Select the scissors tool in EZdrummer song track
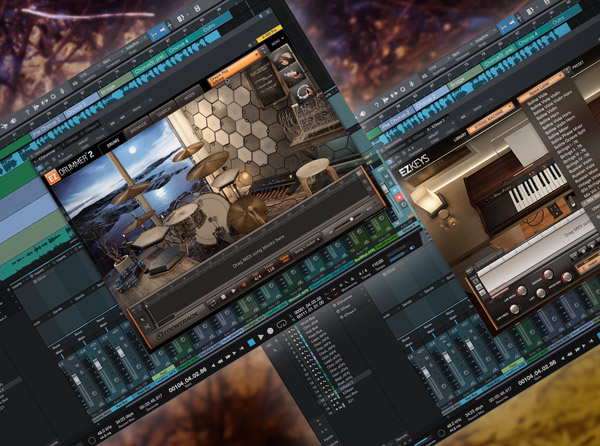Screen dimensions: 600x446 (147, 326)
